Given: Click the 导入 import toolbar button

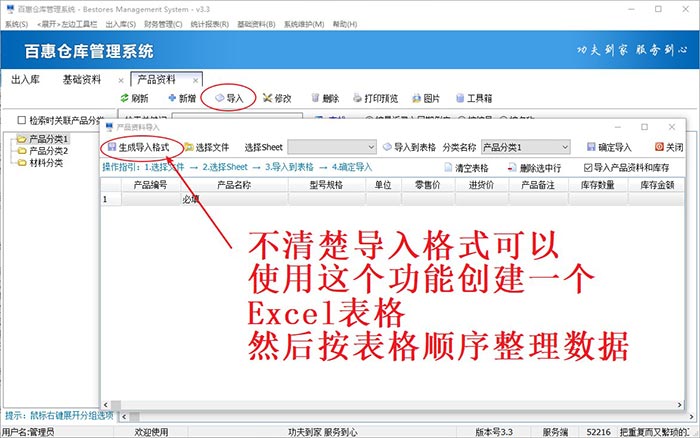Looking at the screenshot, I should [229, 98].
